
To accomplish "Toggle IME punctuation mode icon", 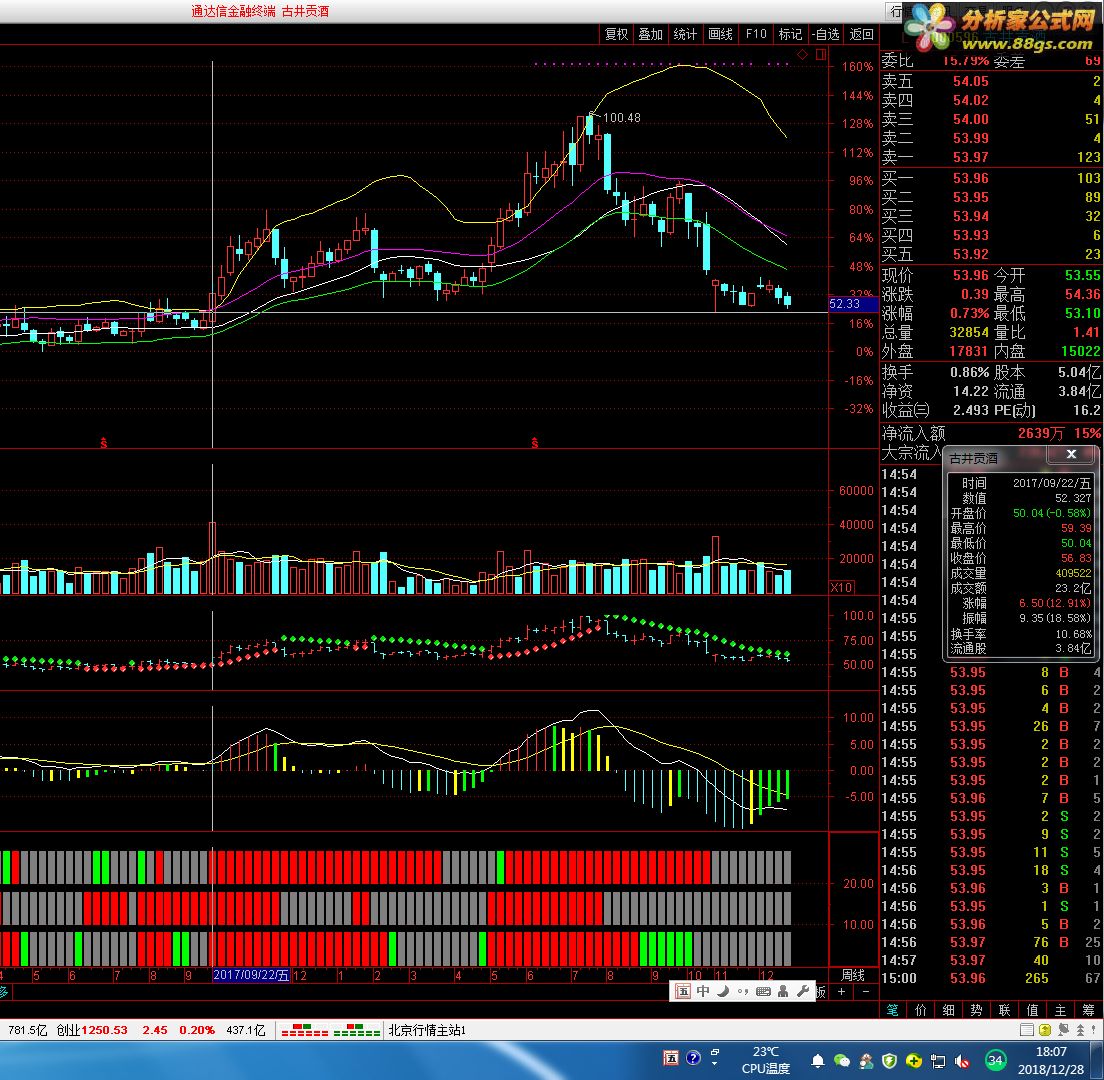I will (743, 991).
